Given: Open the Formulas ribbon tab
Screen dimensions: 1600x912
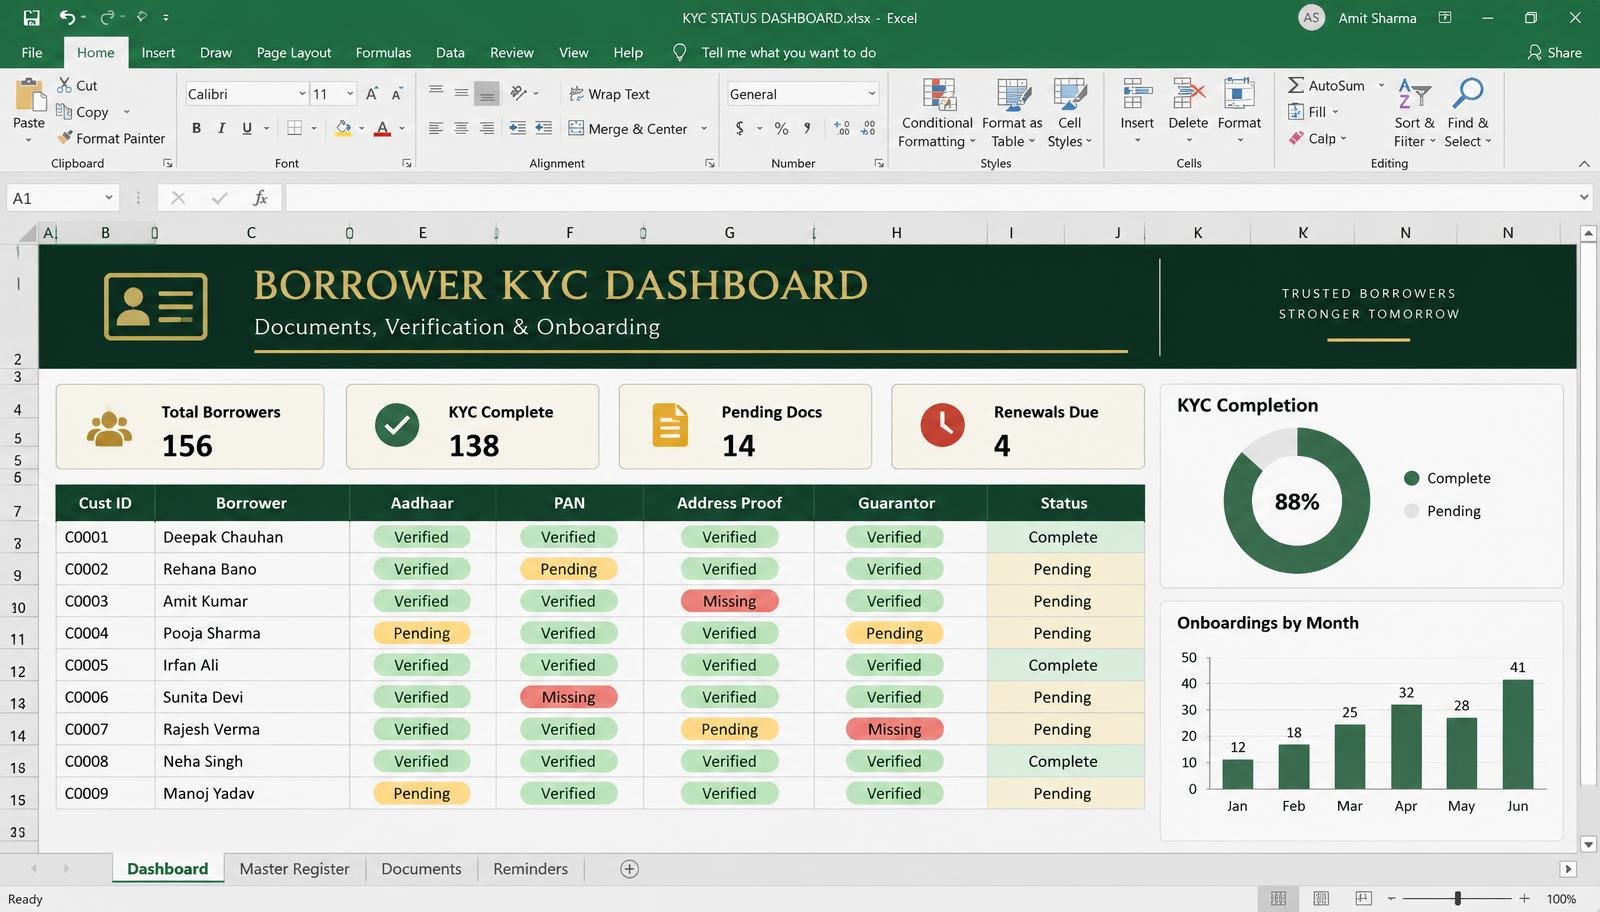Looking at the screenshot, I should coord(383,52).
